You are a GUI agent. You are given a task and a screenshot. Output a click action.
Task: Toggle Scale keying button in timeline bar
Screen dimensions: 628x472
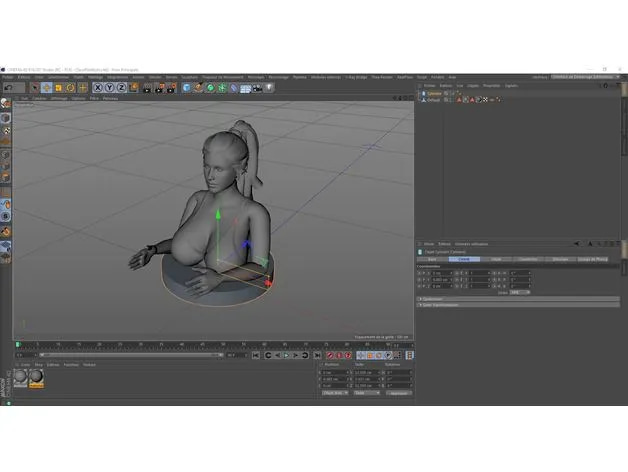point(370,355)
